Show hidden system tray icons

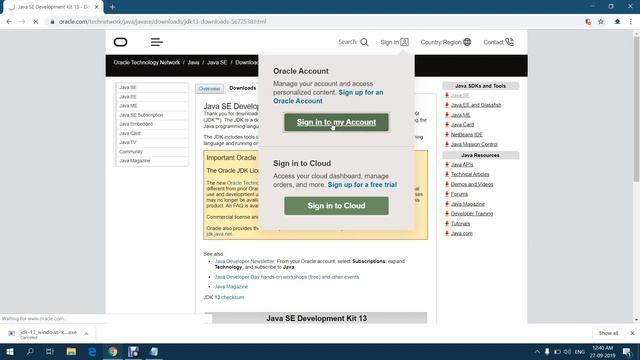coord(537,351)
